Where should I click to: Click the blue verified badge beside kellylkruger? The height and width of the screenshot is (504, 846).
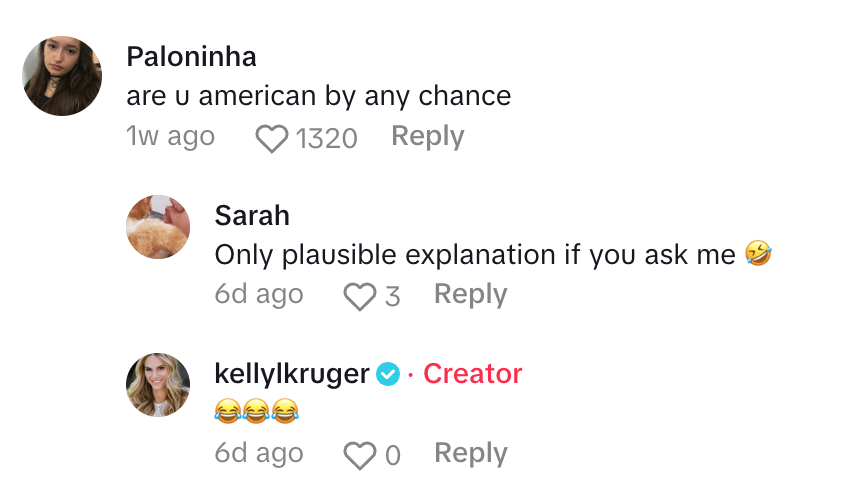388,375
